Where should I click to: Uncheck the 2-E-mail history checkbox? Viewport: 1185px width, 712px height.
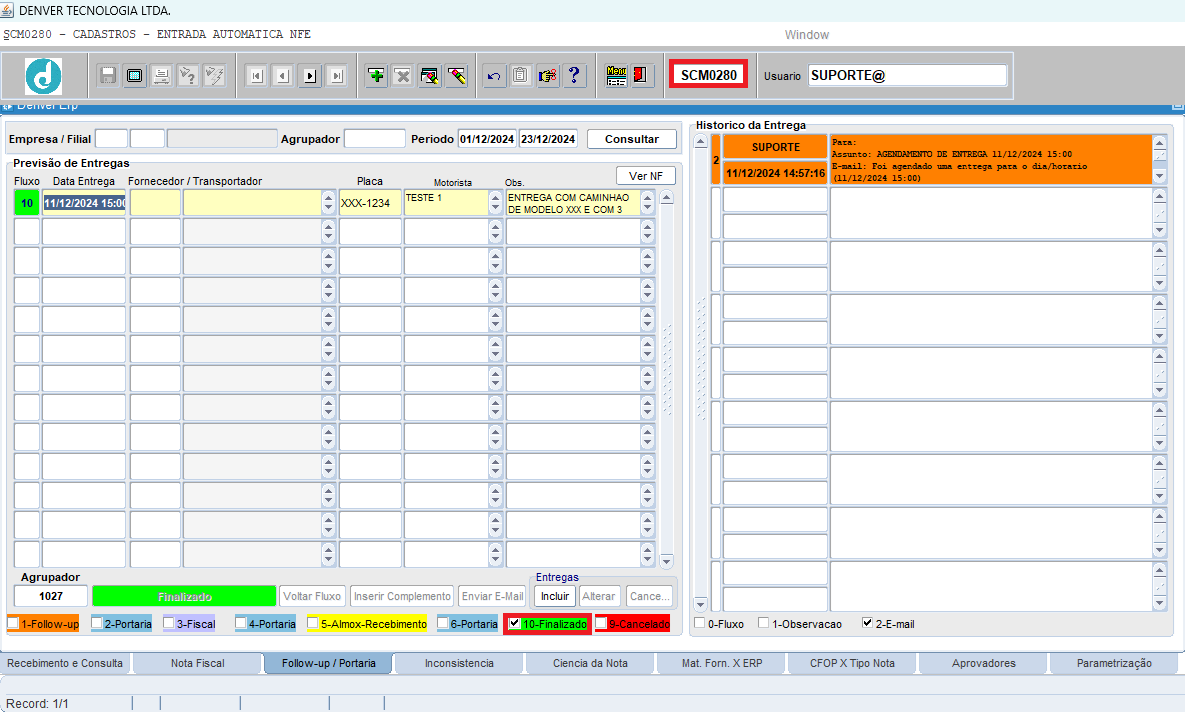[x=867, y=623]
